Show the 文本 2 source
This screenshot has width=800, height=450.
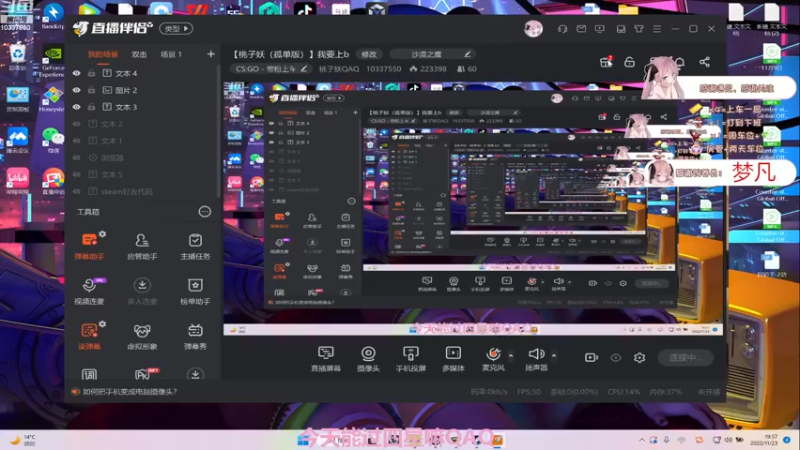pos(77,124)
